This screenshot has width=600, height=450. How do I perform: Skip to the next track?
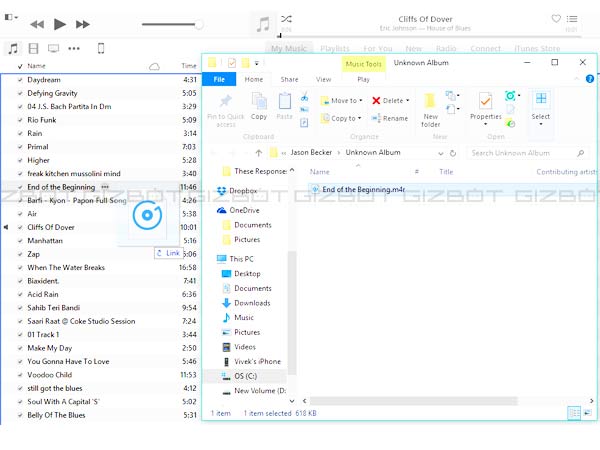point(84,24)
